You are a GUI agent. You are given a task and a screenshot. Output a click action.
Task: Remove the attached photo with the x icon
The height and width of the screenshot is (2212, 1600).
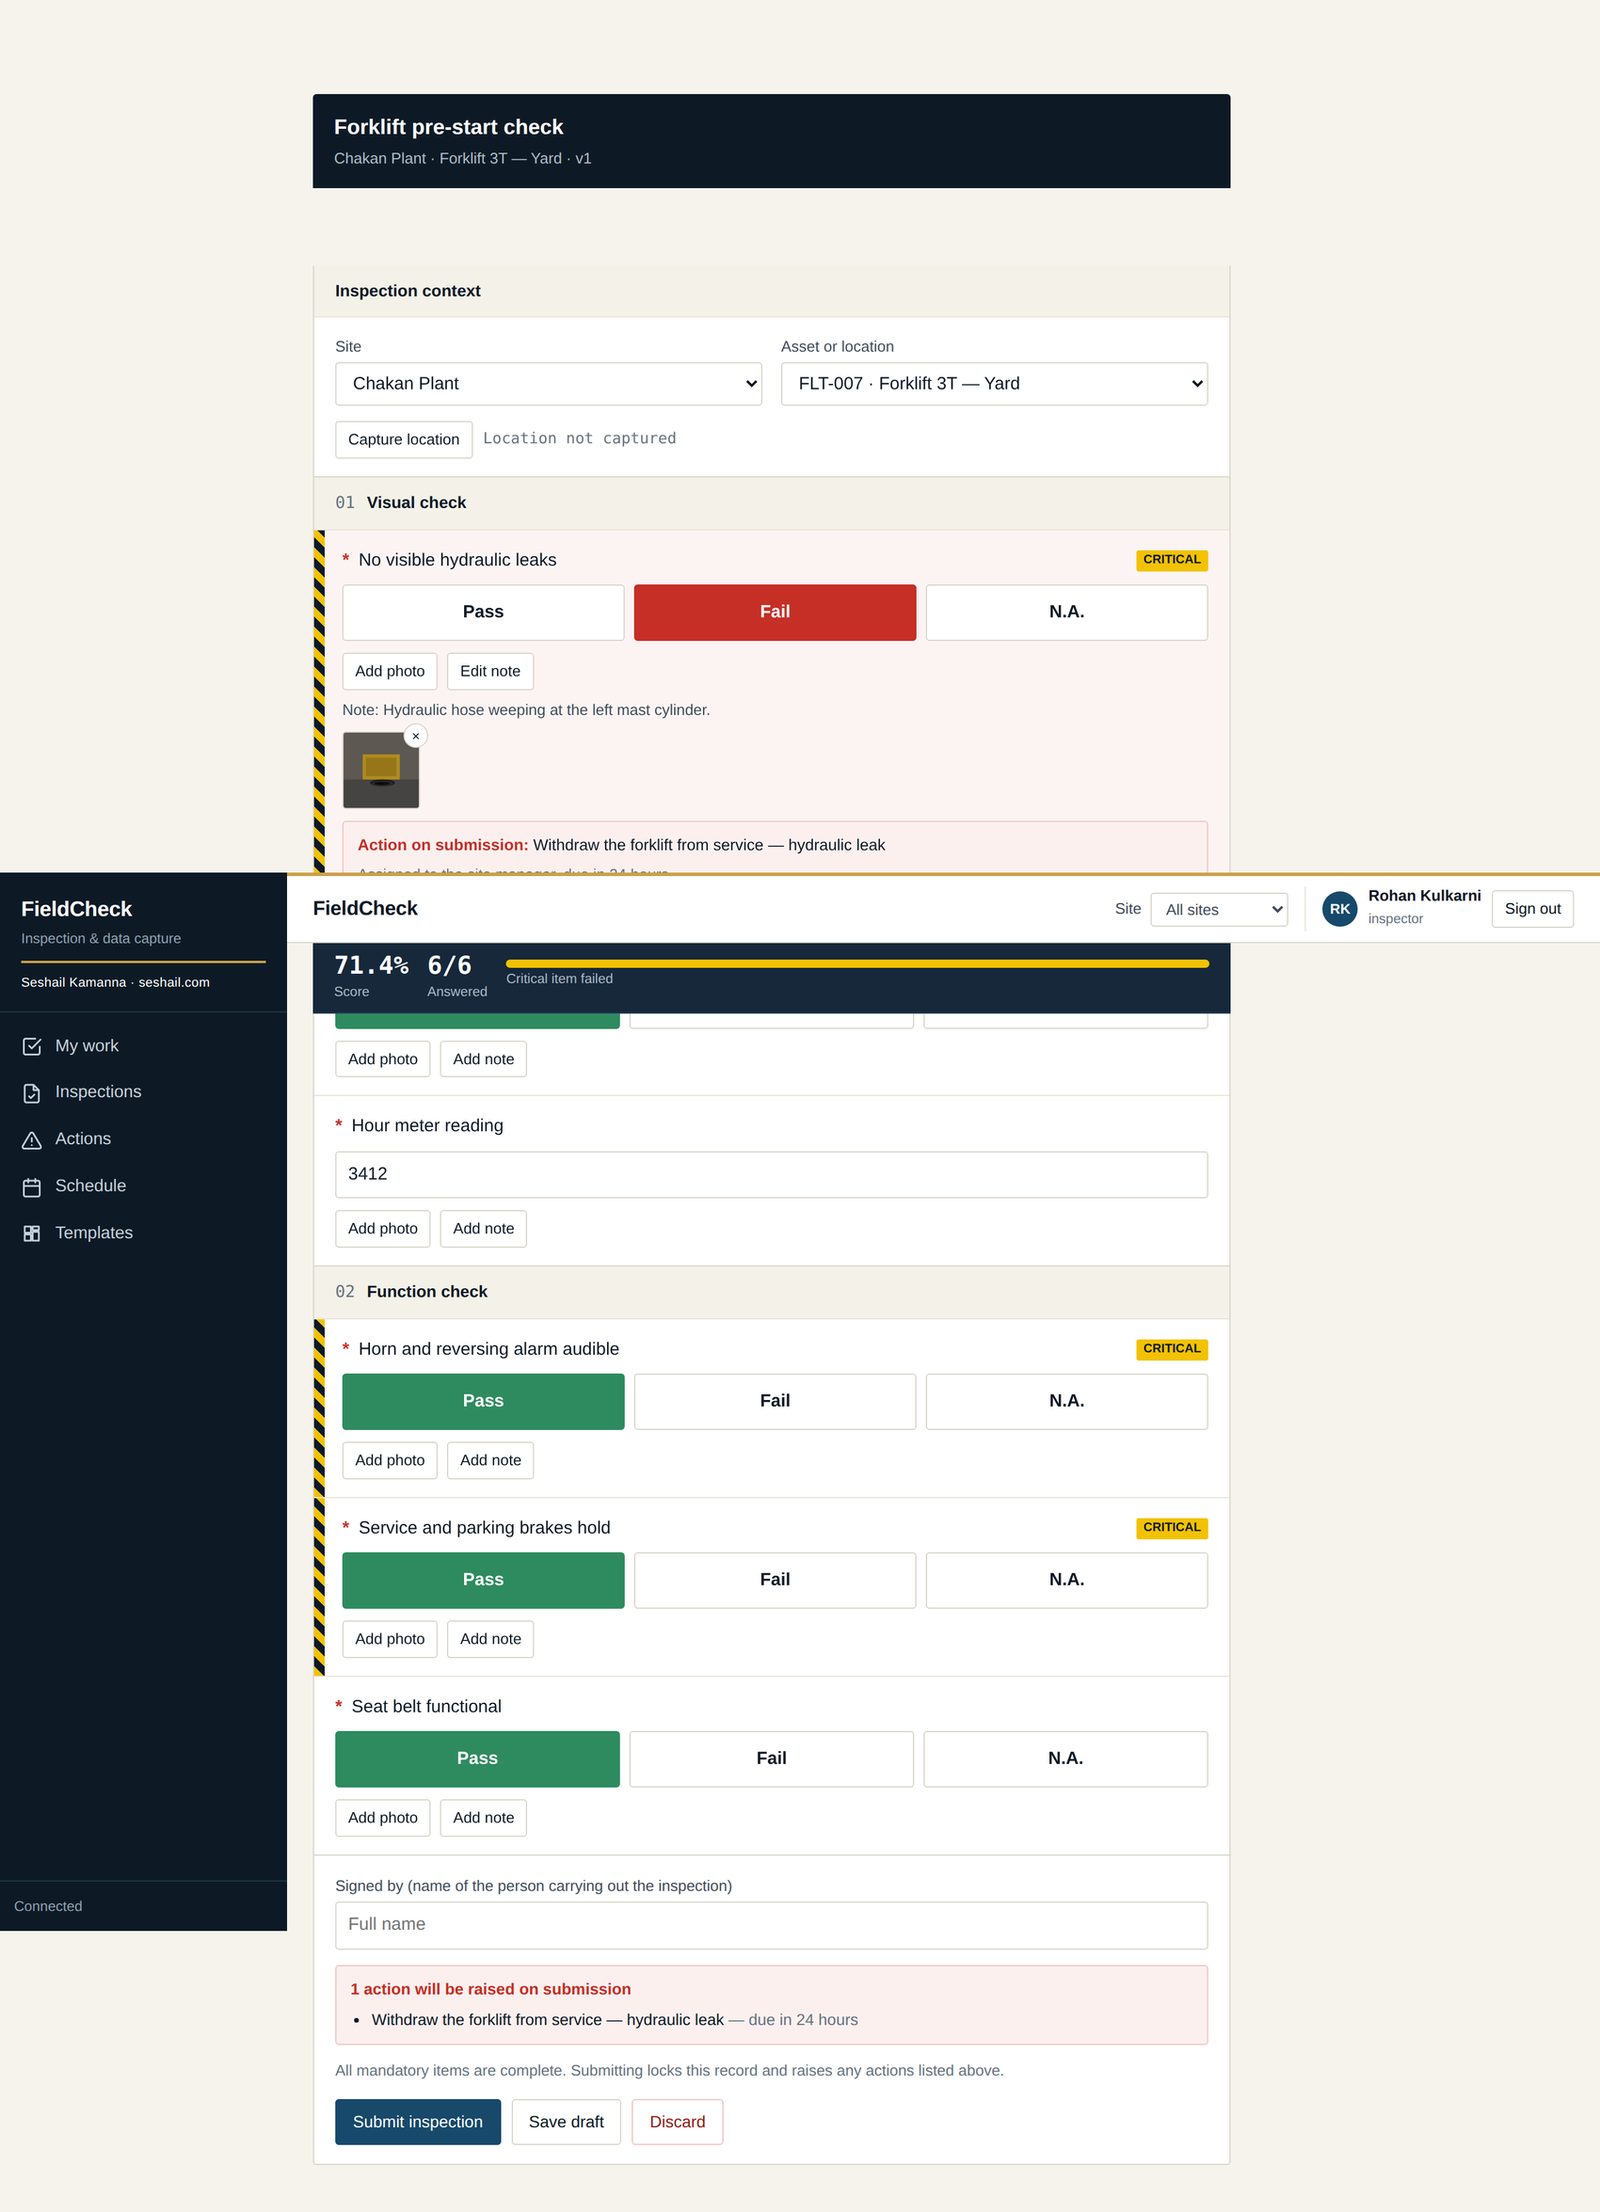(x=416, y=736)
